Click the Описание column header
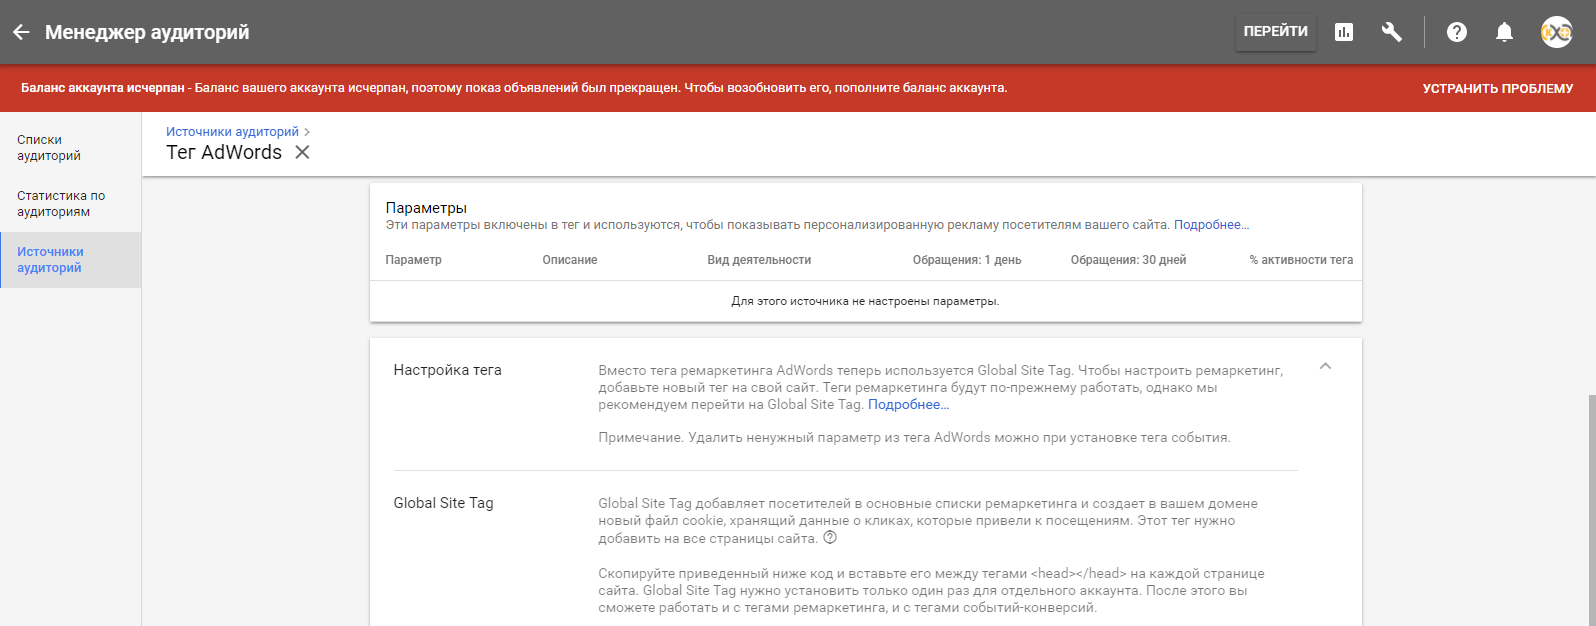Image resolution: width=1596 pixels, height=626 pixels. point(570,260)
